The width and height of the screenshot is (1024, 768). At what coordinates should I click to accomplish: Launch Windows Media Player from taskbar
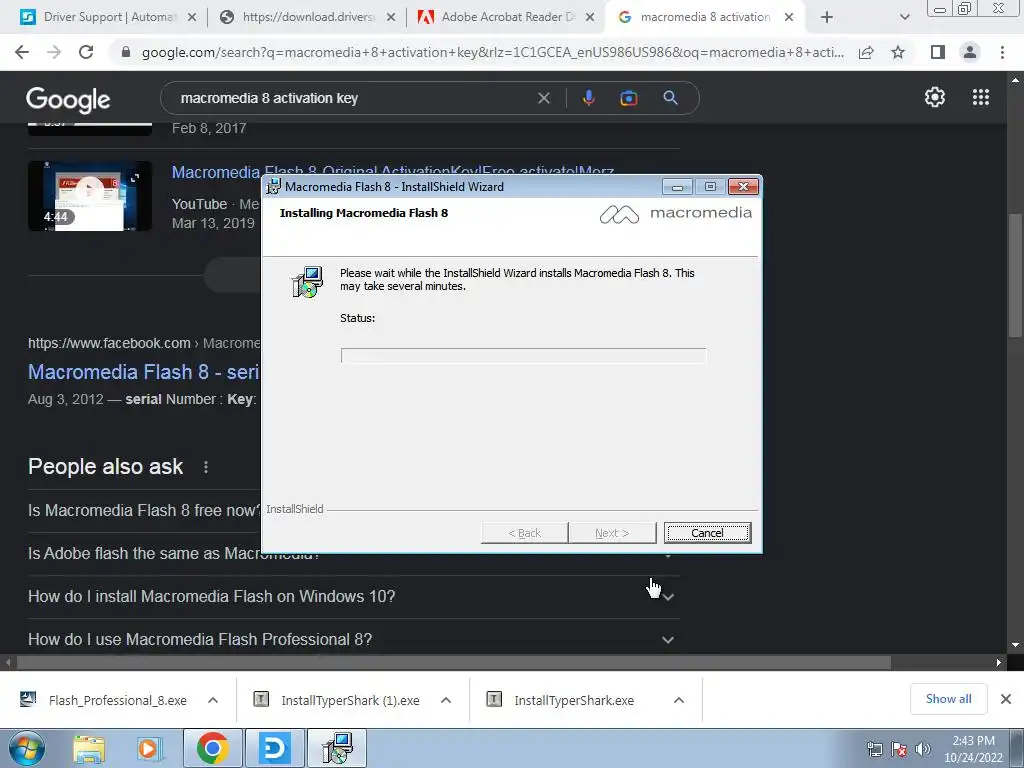pyautogui.click(x=149, y=748)
